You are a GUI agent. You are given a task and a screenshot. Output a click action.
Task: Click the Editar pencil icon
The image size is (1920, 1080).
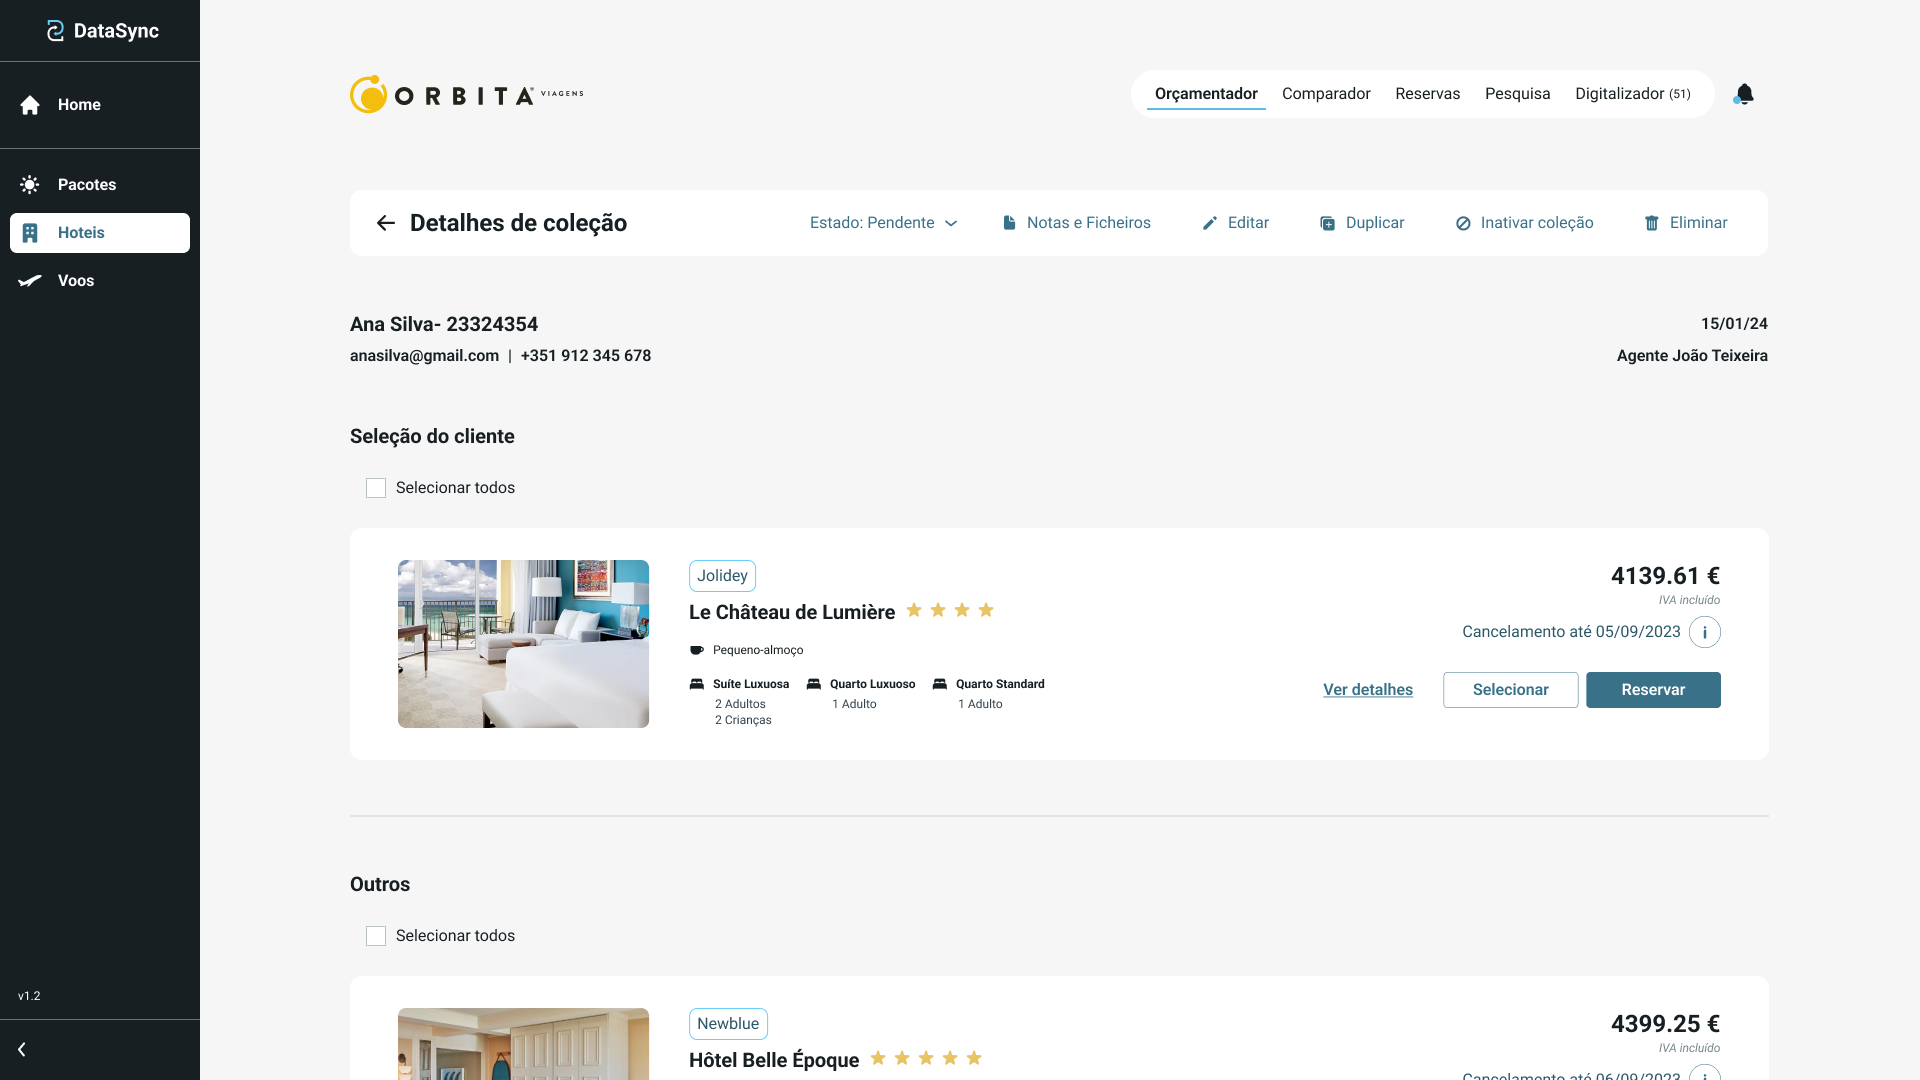coord(1210,223)
